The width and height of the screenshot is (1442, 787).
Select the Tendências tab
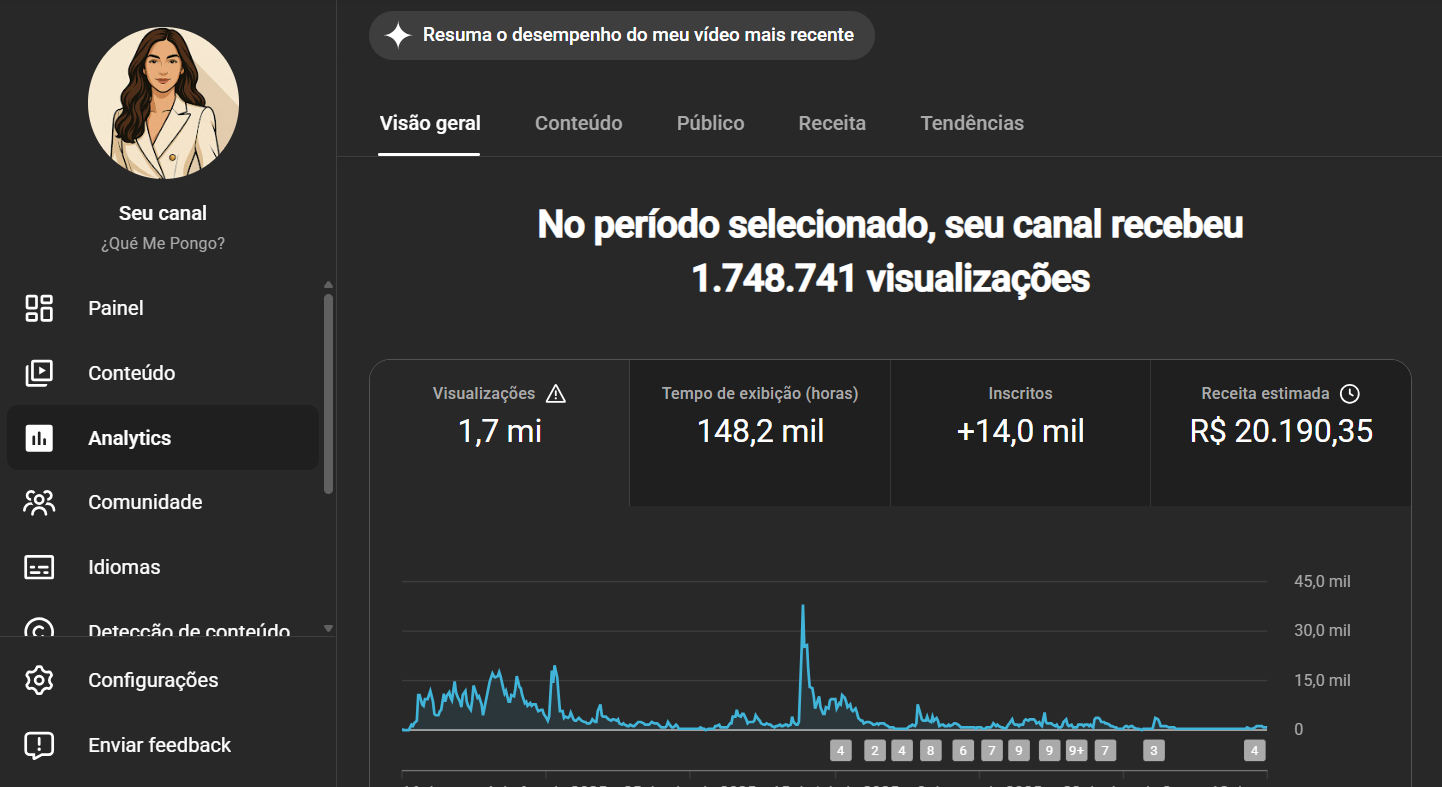[x=972, y=122]
